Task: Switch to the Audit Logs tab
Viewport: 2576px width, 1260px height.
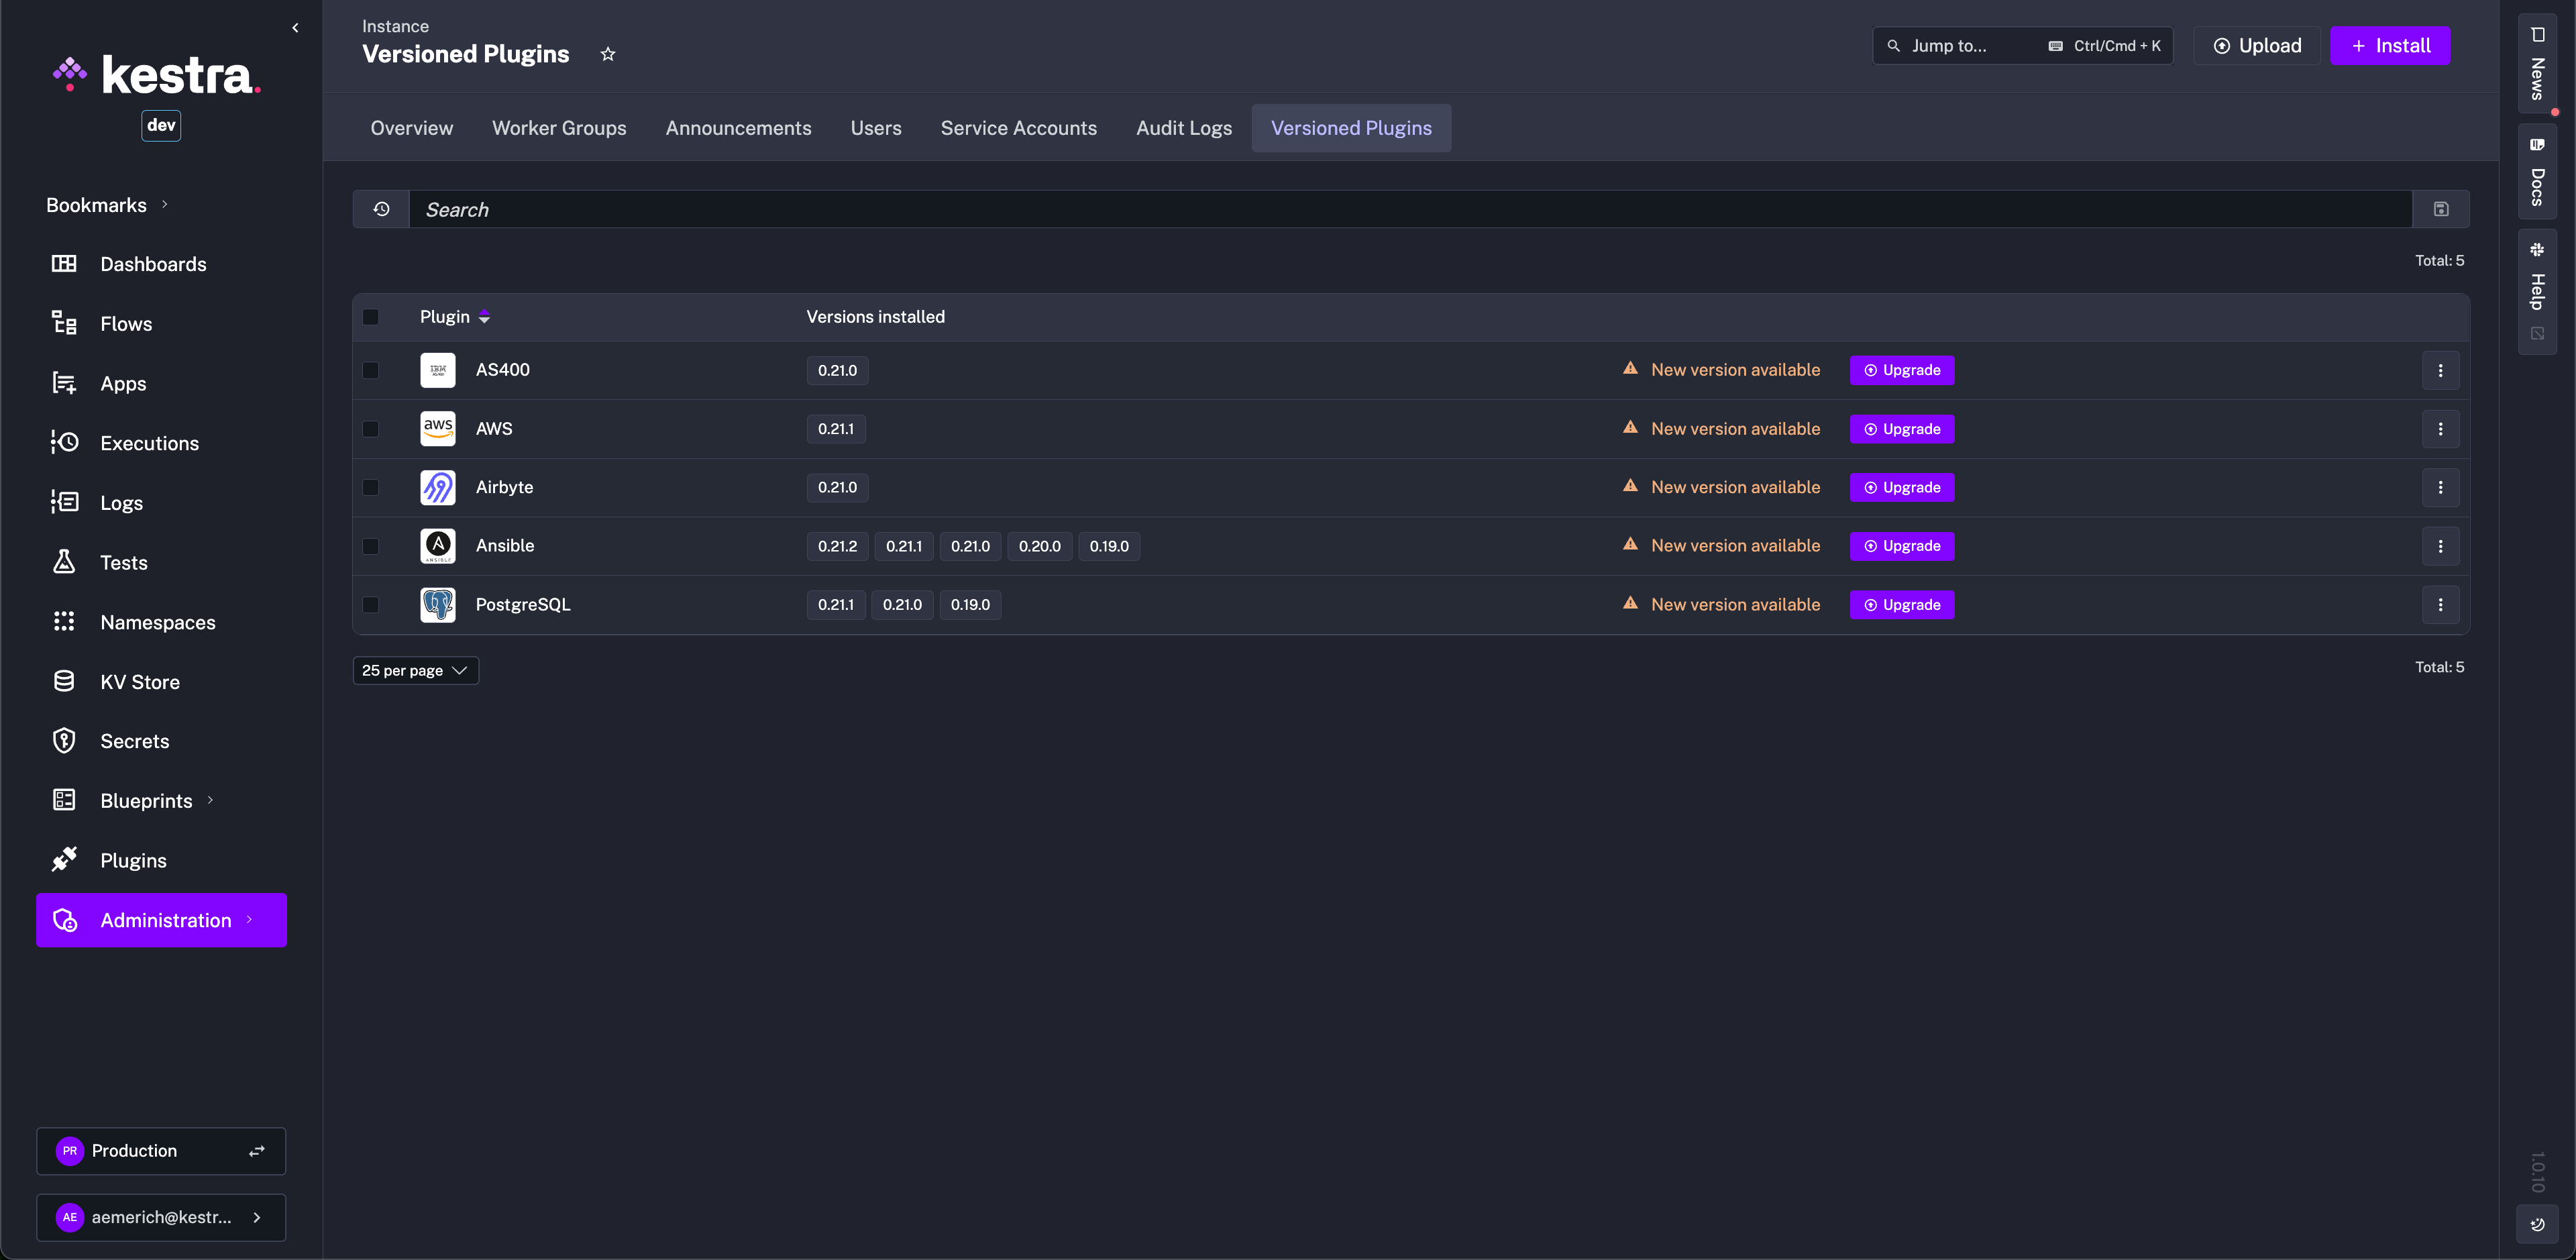Action: tap(1184, 128)
